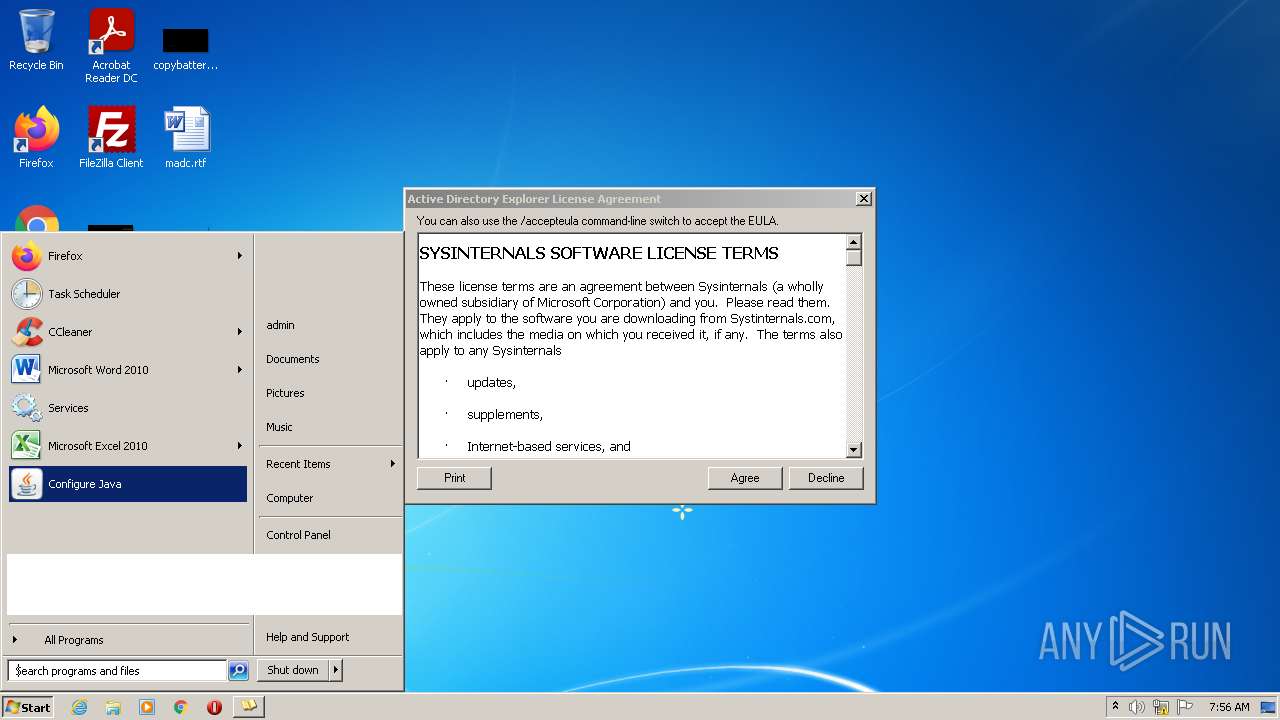
Task: Open Computer from Start menu
Action: coord(290,498)
